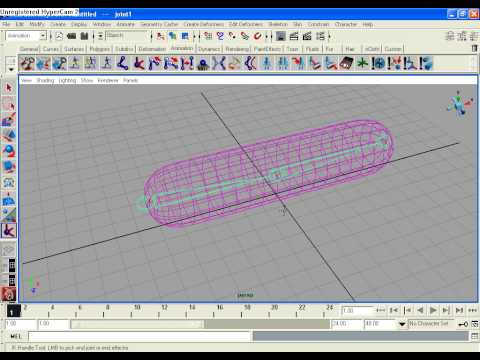480x360 pixels.
Task: Click the playback end field 24.00
Action: (x=346, y=324)
